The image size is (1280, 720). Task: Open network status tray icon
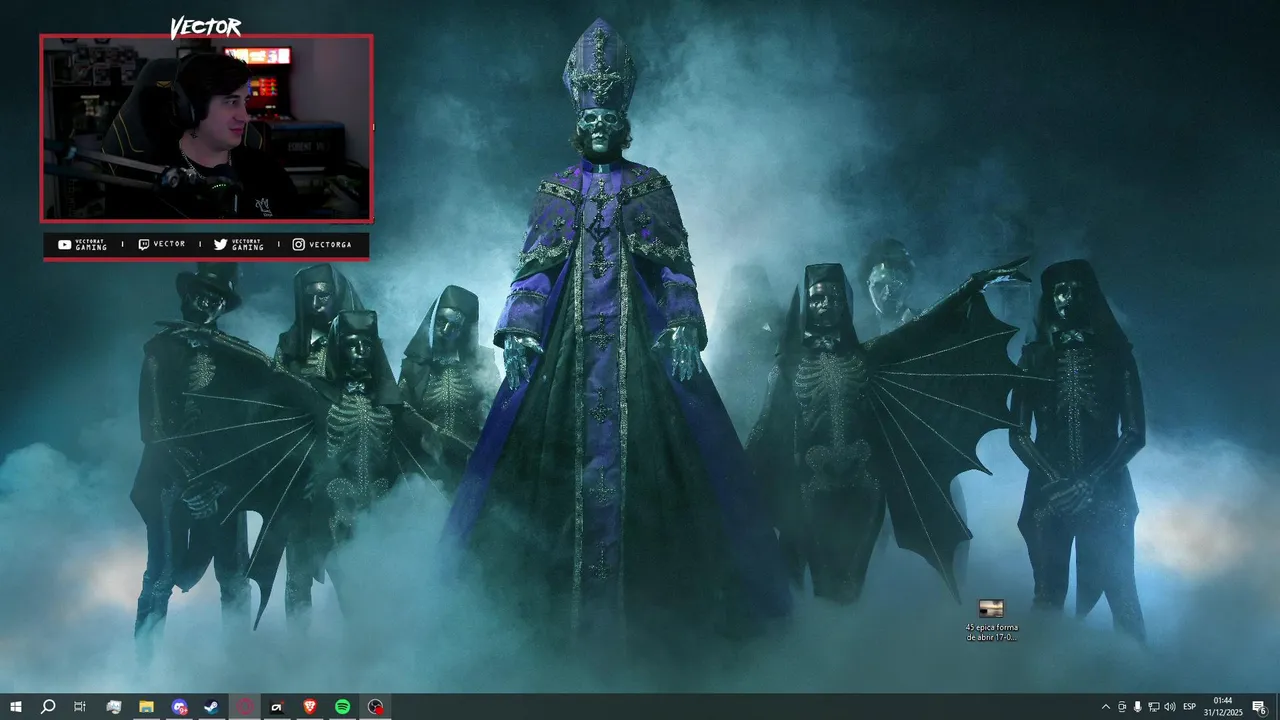(1153, 707)
